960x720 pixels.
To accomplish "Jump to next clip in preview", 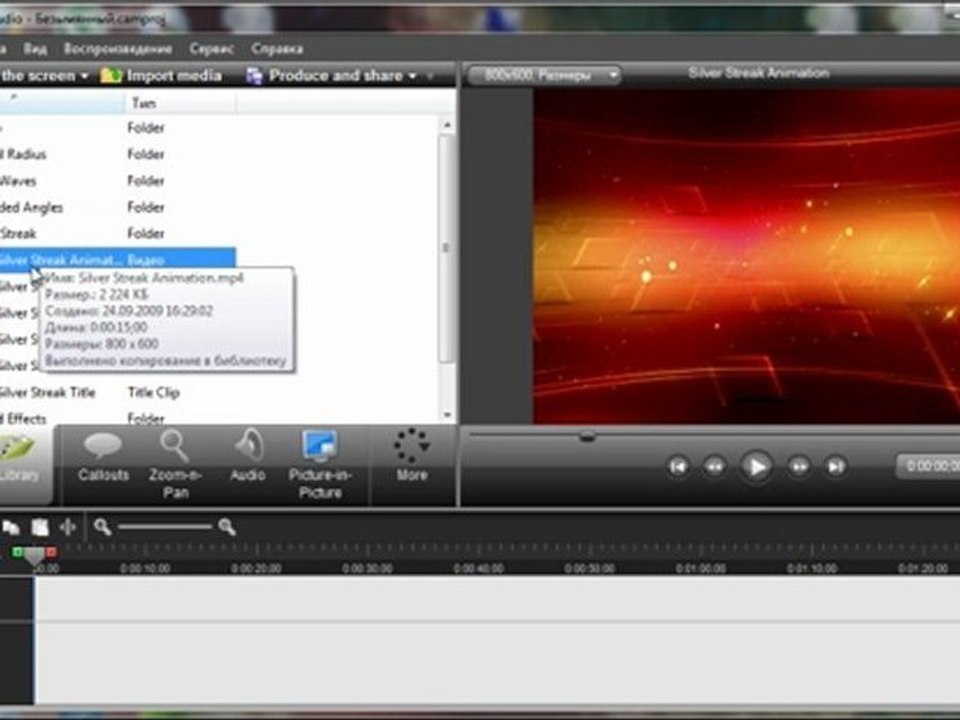I will 836,467.
